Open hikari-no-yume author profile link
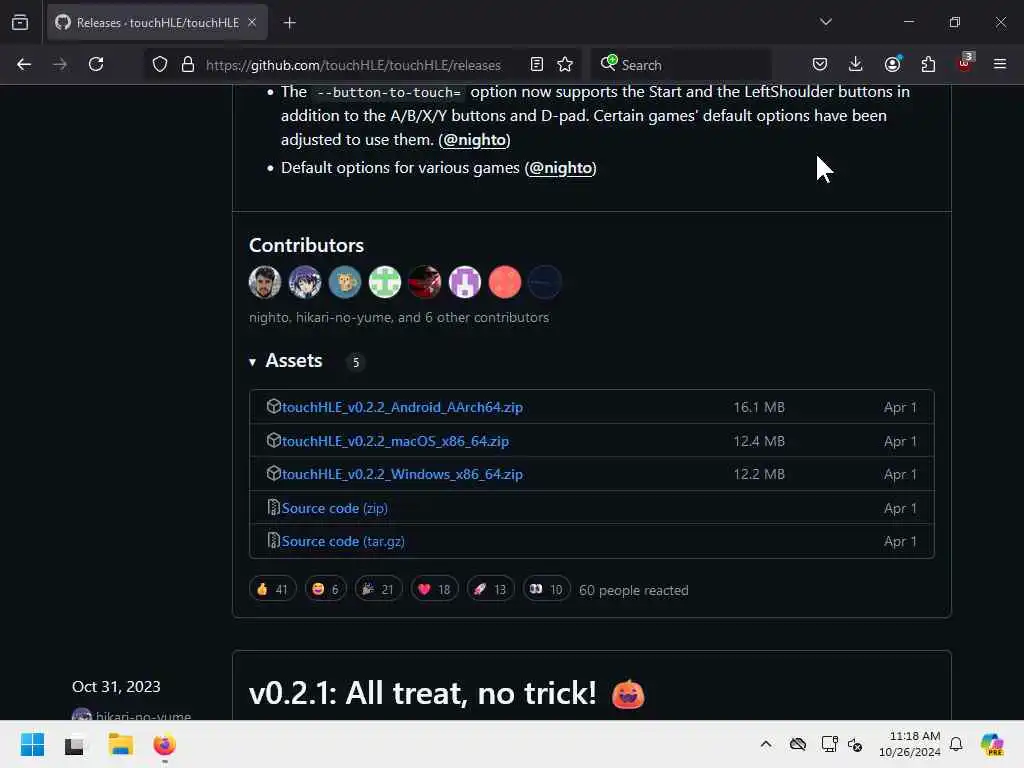 pyautogui.click(x=143, y=716)
